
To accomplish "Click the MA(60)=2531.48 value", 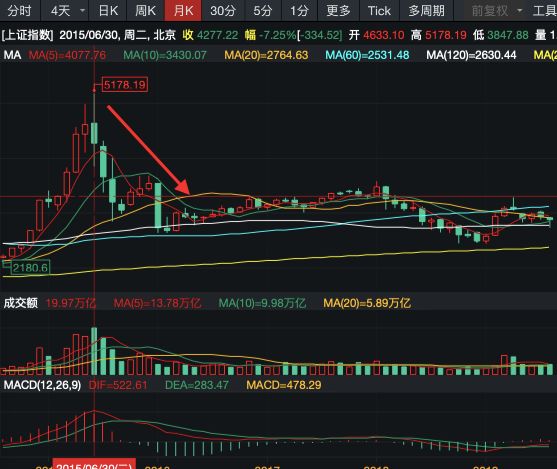I will pos(367,55).
